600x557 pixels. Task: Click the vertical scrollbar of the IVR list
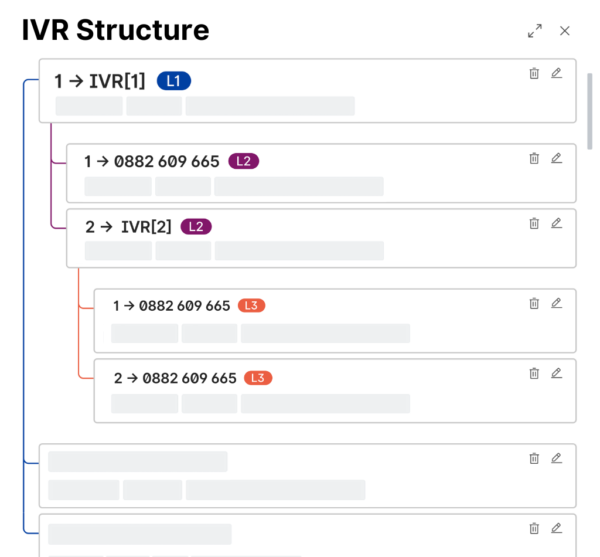coord(590,110)
